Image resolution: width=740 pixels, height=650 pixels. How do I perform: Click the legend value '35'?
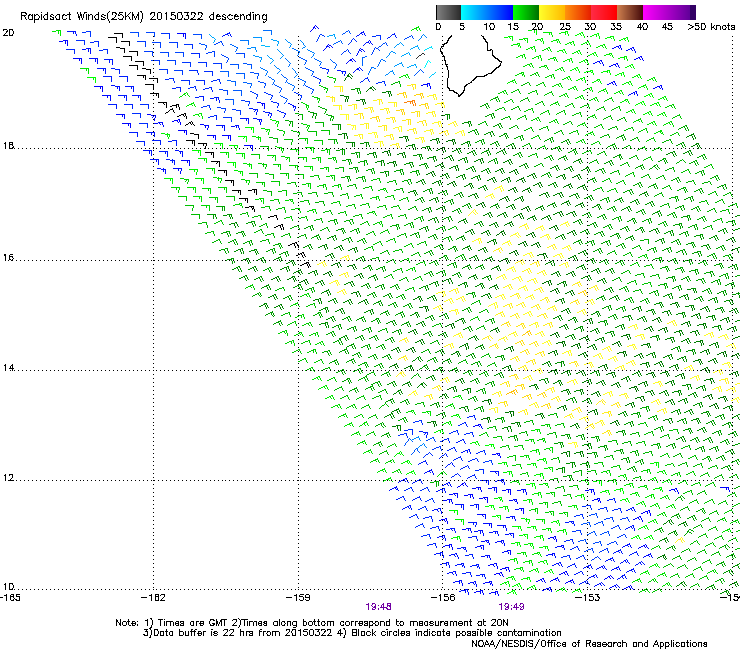pyautogui.click(x=616, y=26)
